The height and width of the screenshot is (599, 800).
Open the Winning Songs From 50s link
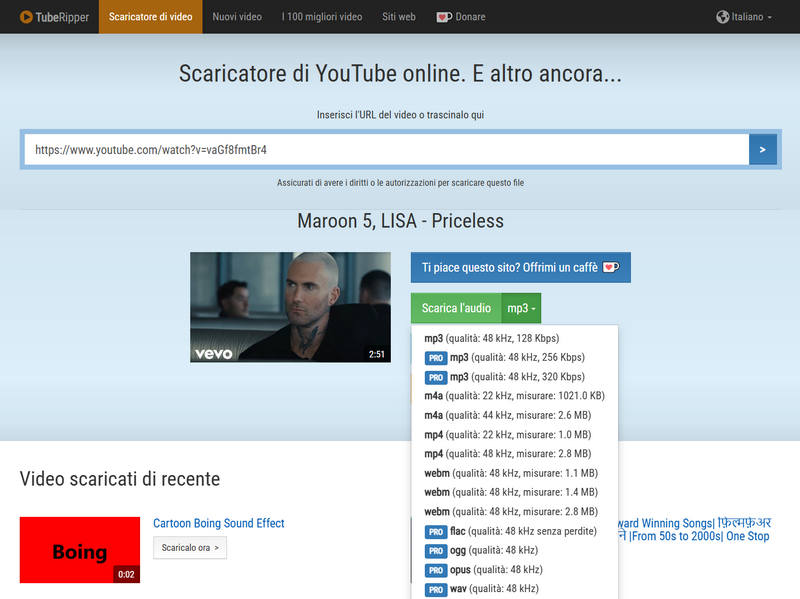pyautogui.click(x=694, y=529)
